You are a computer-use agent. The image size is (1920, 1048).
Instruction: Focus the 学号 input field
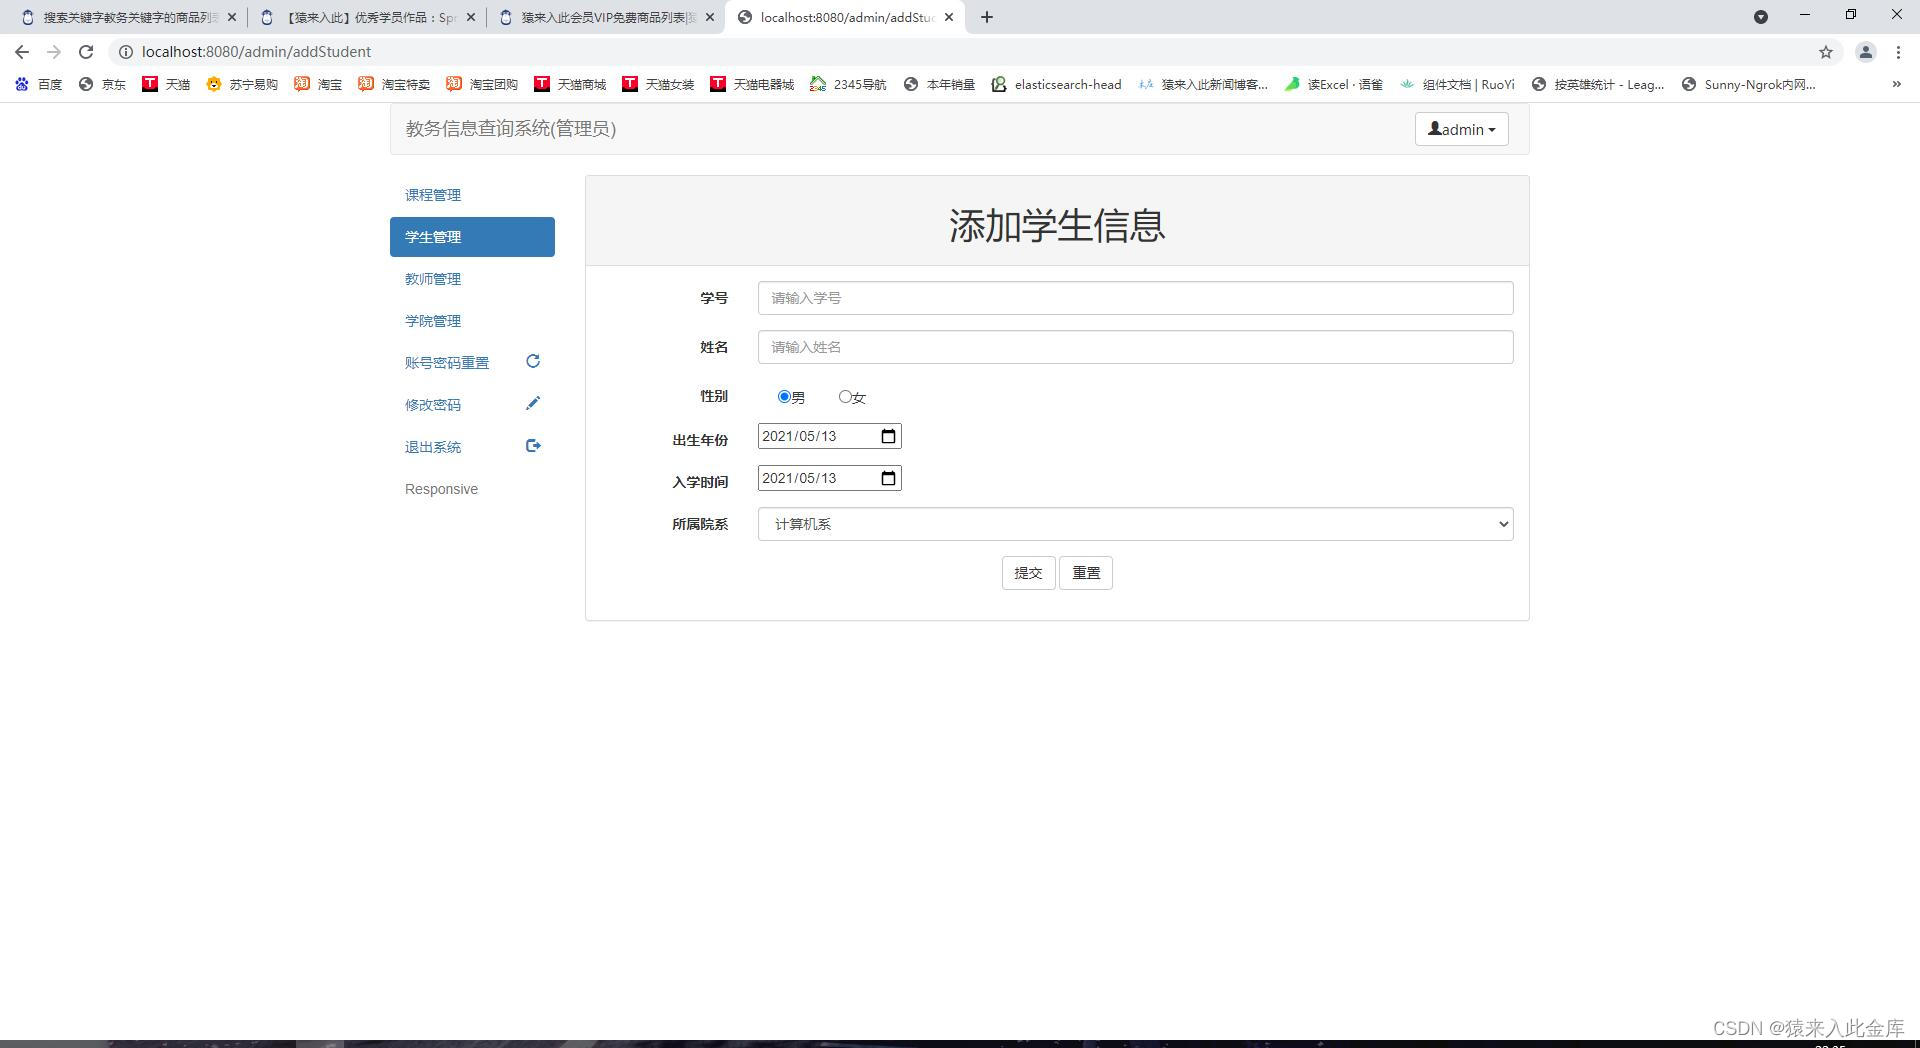[x=1135, y=298]
